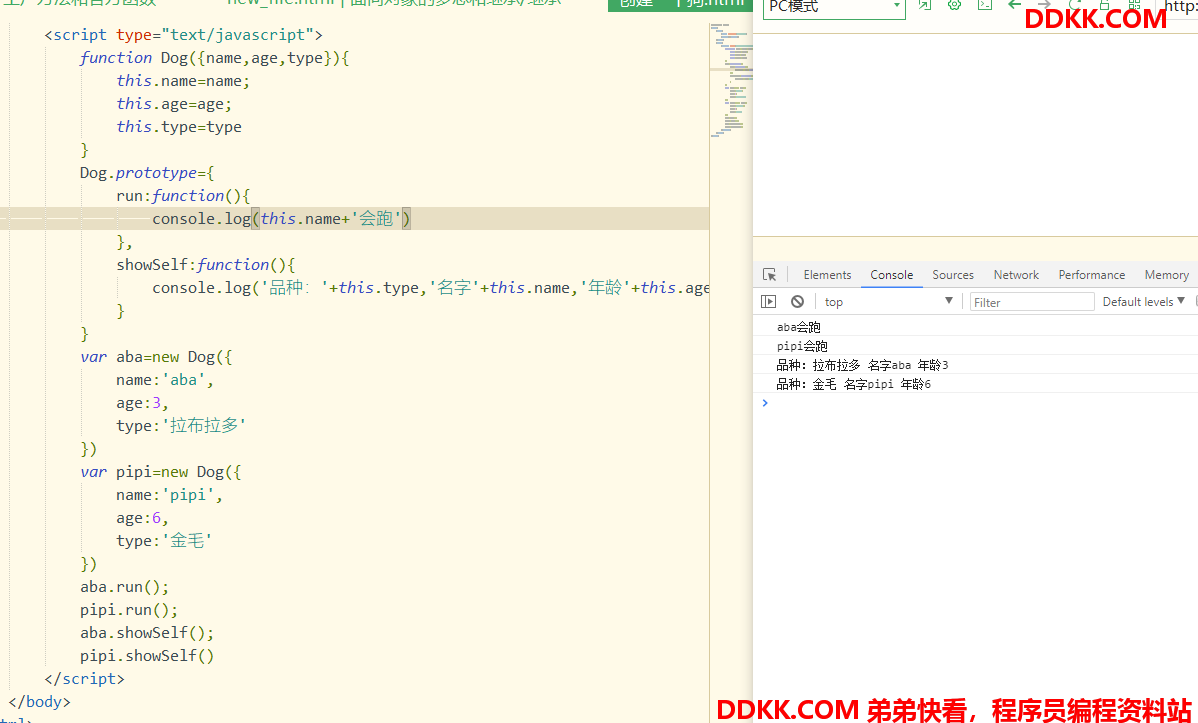Click the 'pipi.showSelf()' code line
1198x723 pixels.
[x=147, y=656]
